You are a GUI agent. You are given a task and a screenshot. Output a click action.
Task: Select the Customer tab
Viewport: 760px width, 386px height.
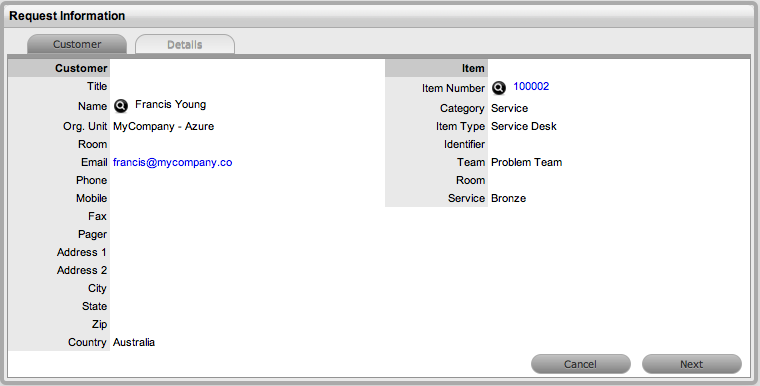pos(77,45)
